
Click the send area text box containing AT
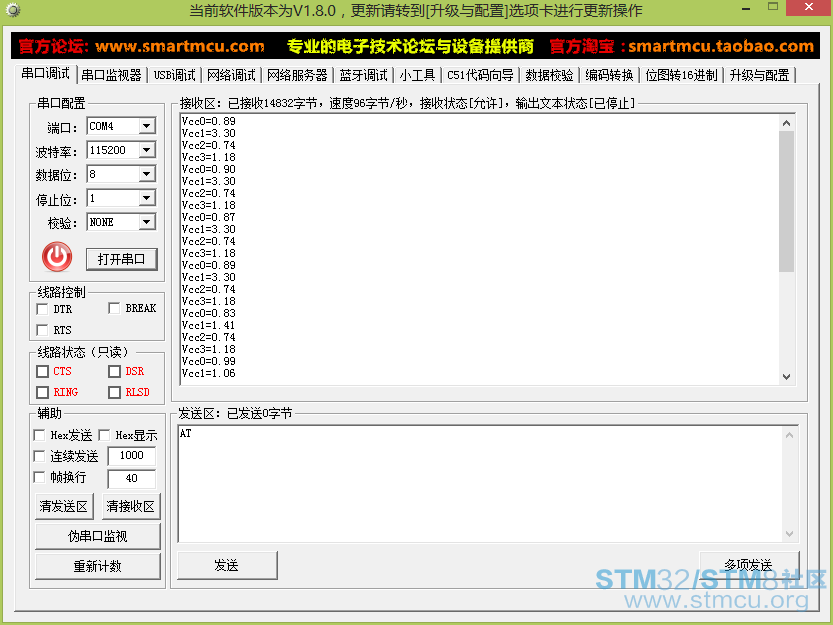click(x=480, y=484)
